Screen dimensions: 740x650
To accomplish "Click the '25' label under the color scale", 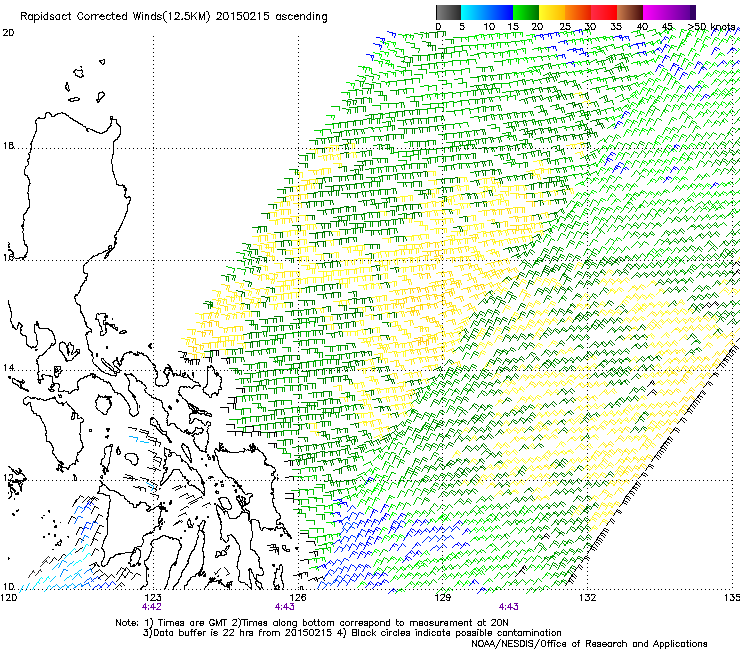I will pos(565,26).
